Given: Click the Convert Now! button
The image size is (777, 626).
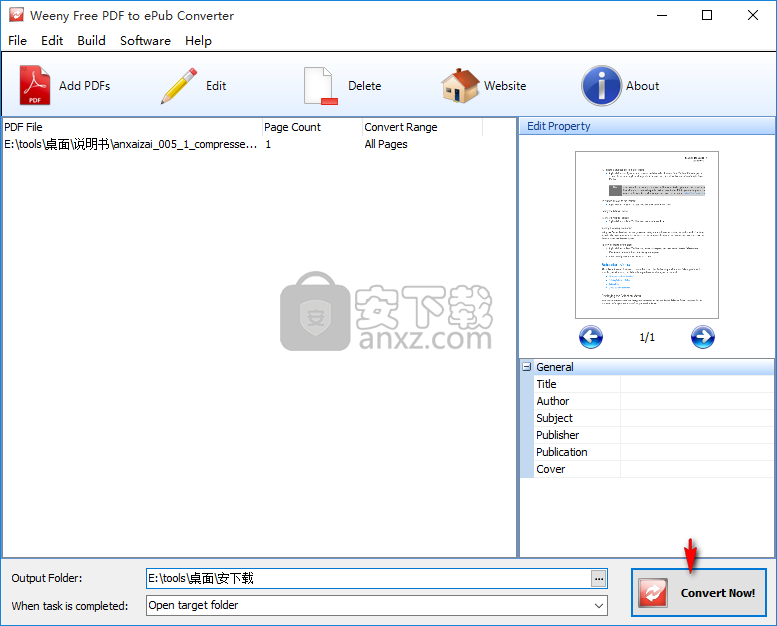Looking at the screenshot, I should pos(699,593).
